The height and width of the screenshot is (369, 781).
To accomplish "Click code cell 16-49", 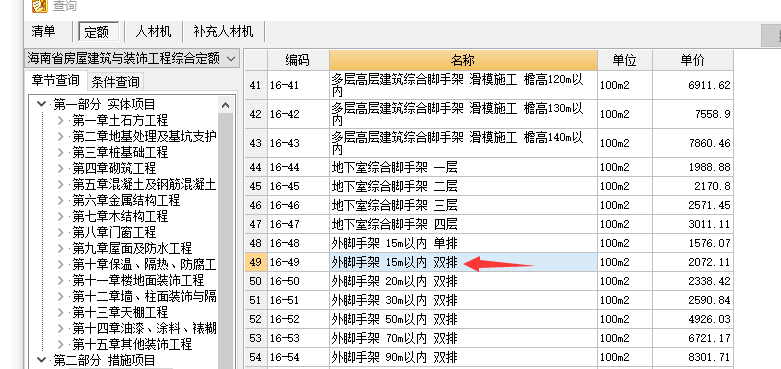I will (x=298, y=262).
